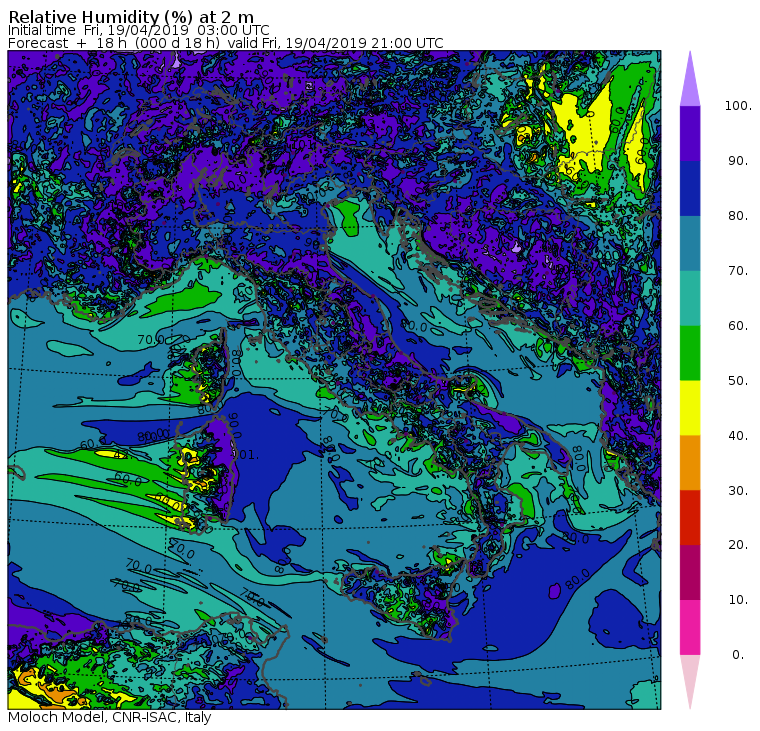760x731 pixels.
Task: Click the '100.' legend label
Action: 738,106
